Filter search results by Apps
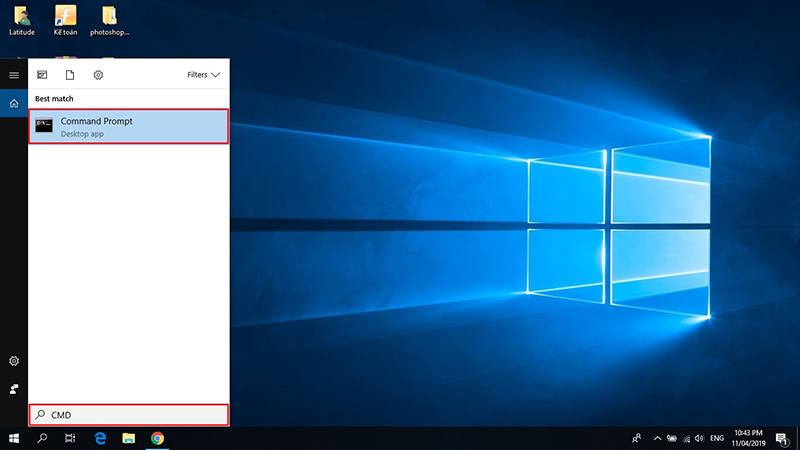 [42, 75]
